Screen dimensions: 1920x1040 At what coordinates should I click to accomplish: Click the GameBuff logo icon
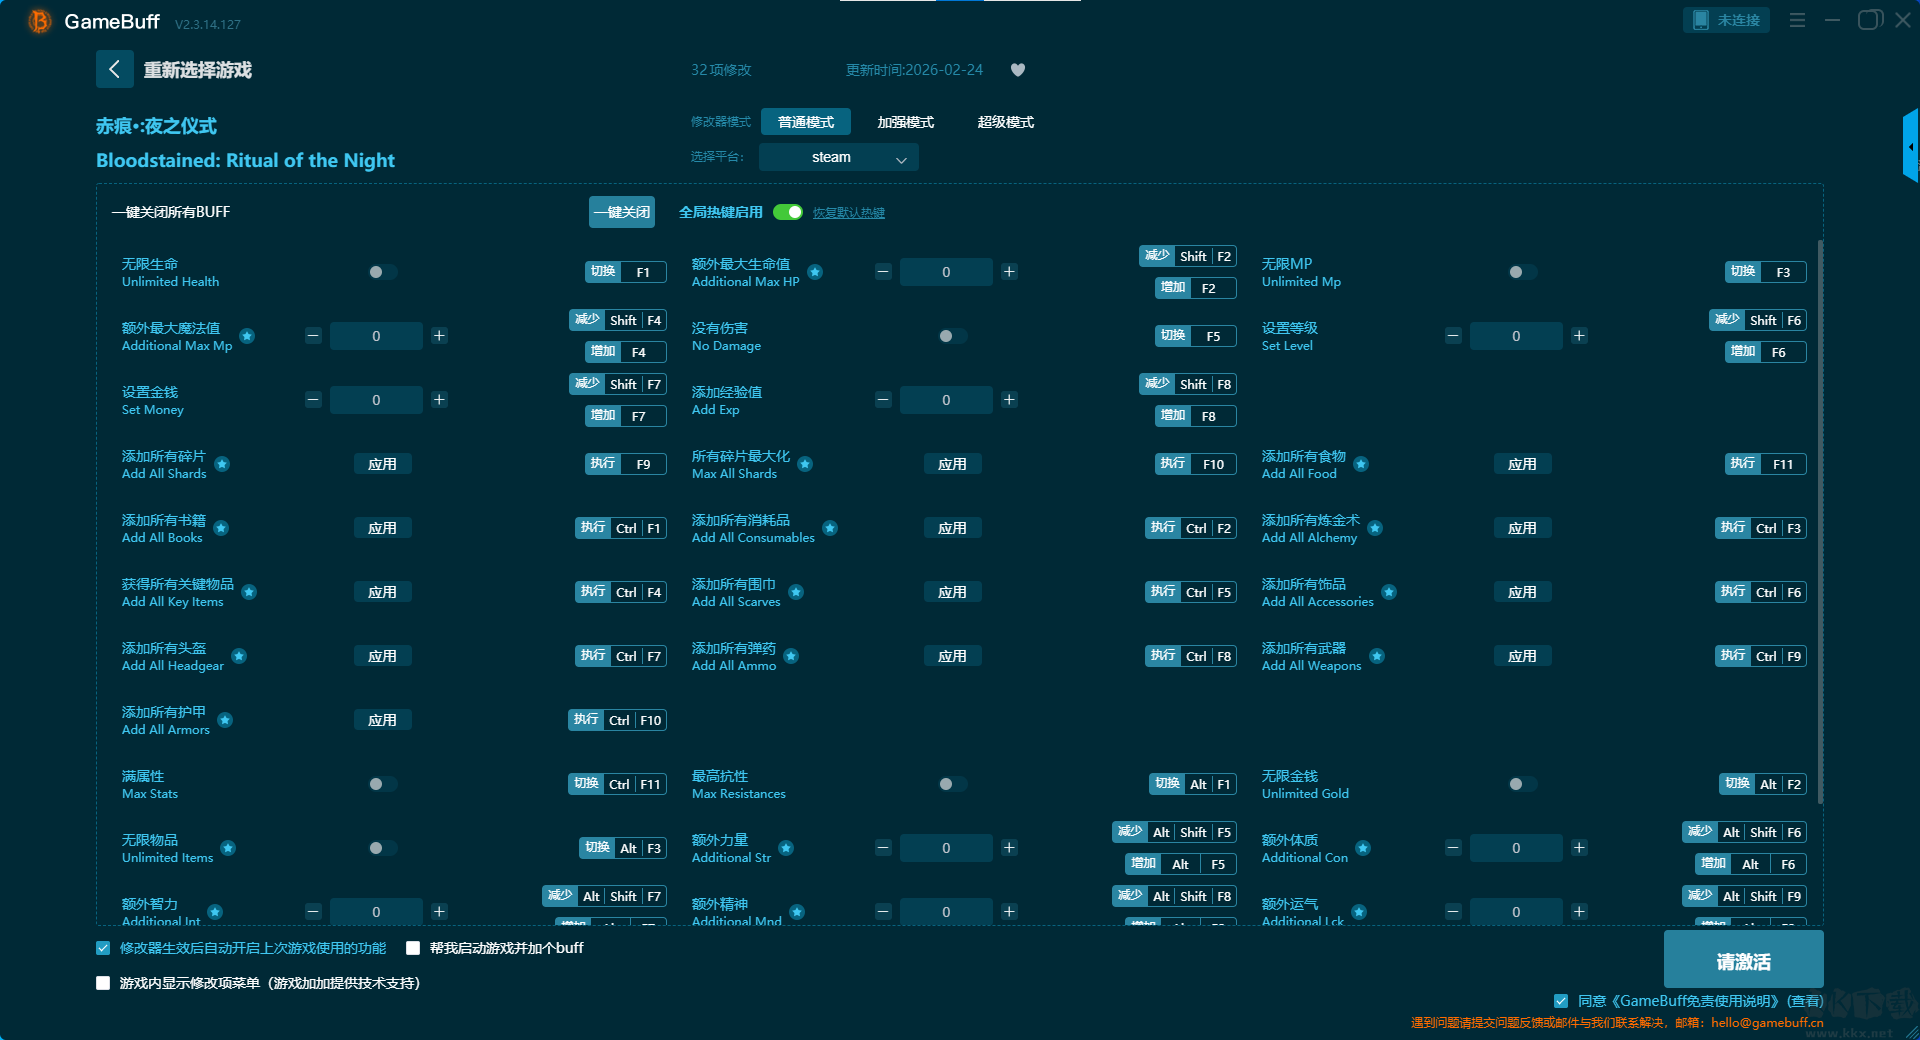(x=39, y=21)
